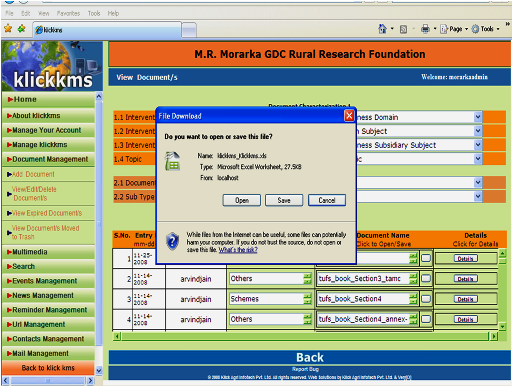Open the Page toolbar menu
512x386 pixels.
(454, 29)
